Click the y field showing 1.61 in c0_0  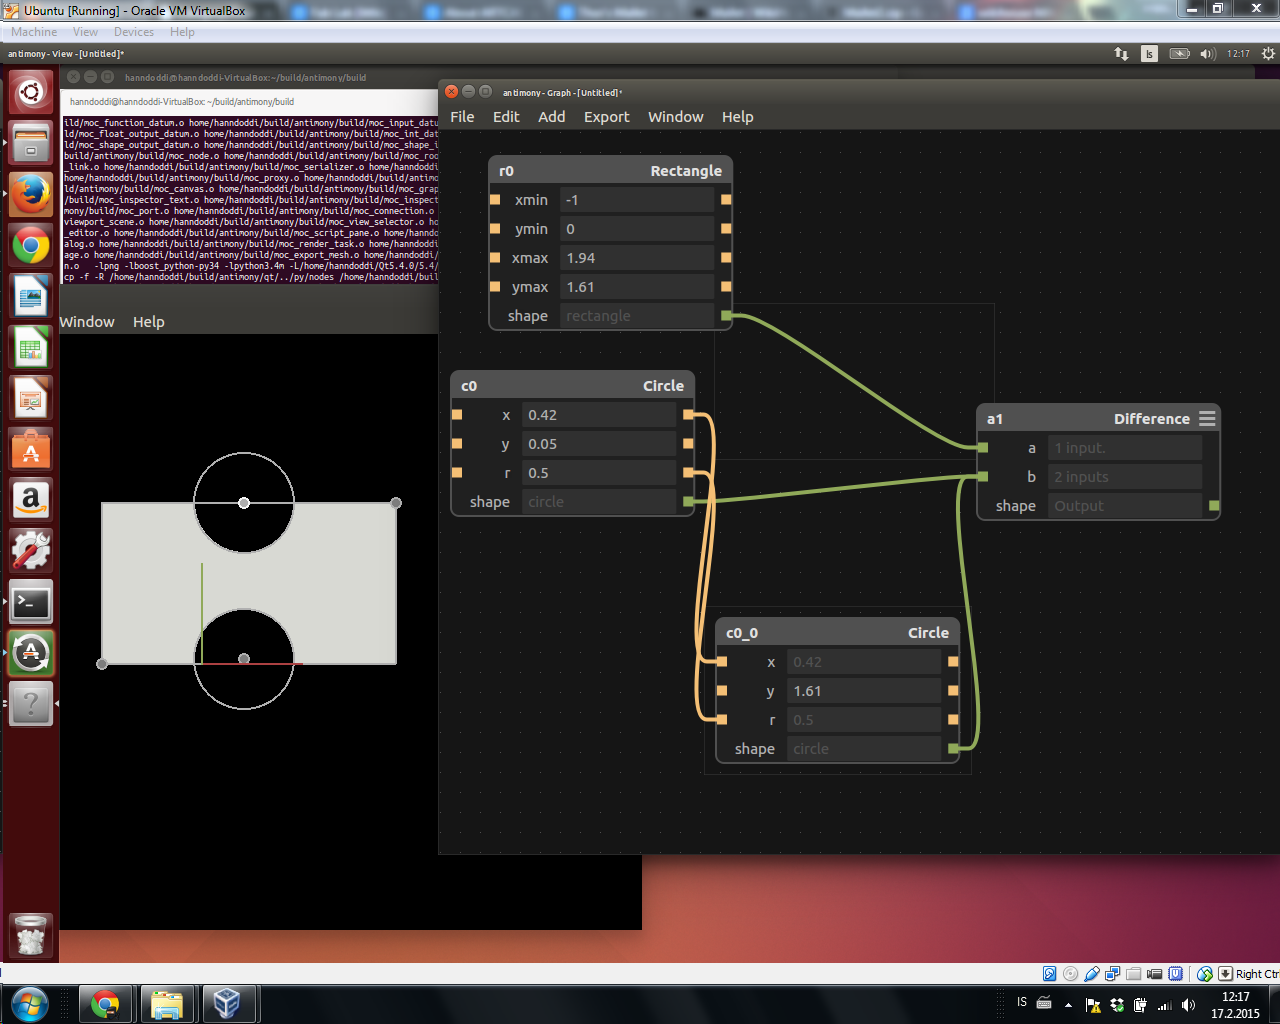click(x=864, y=691)
